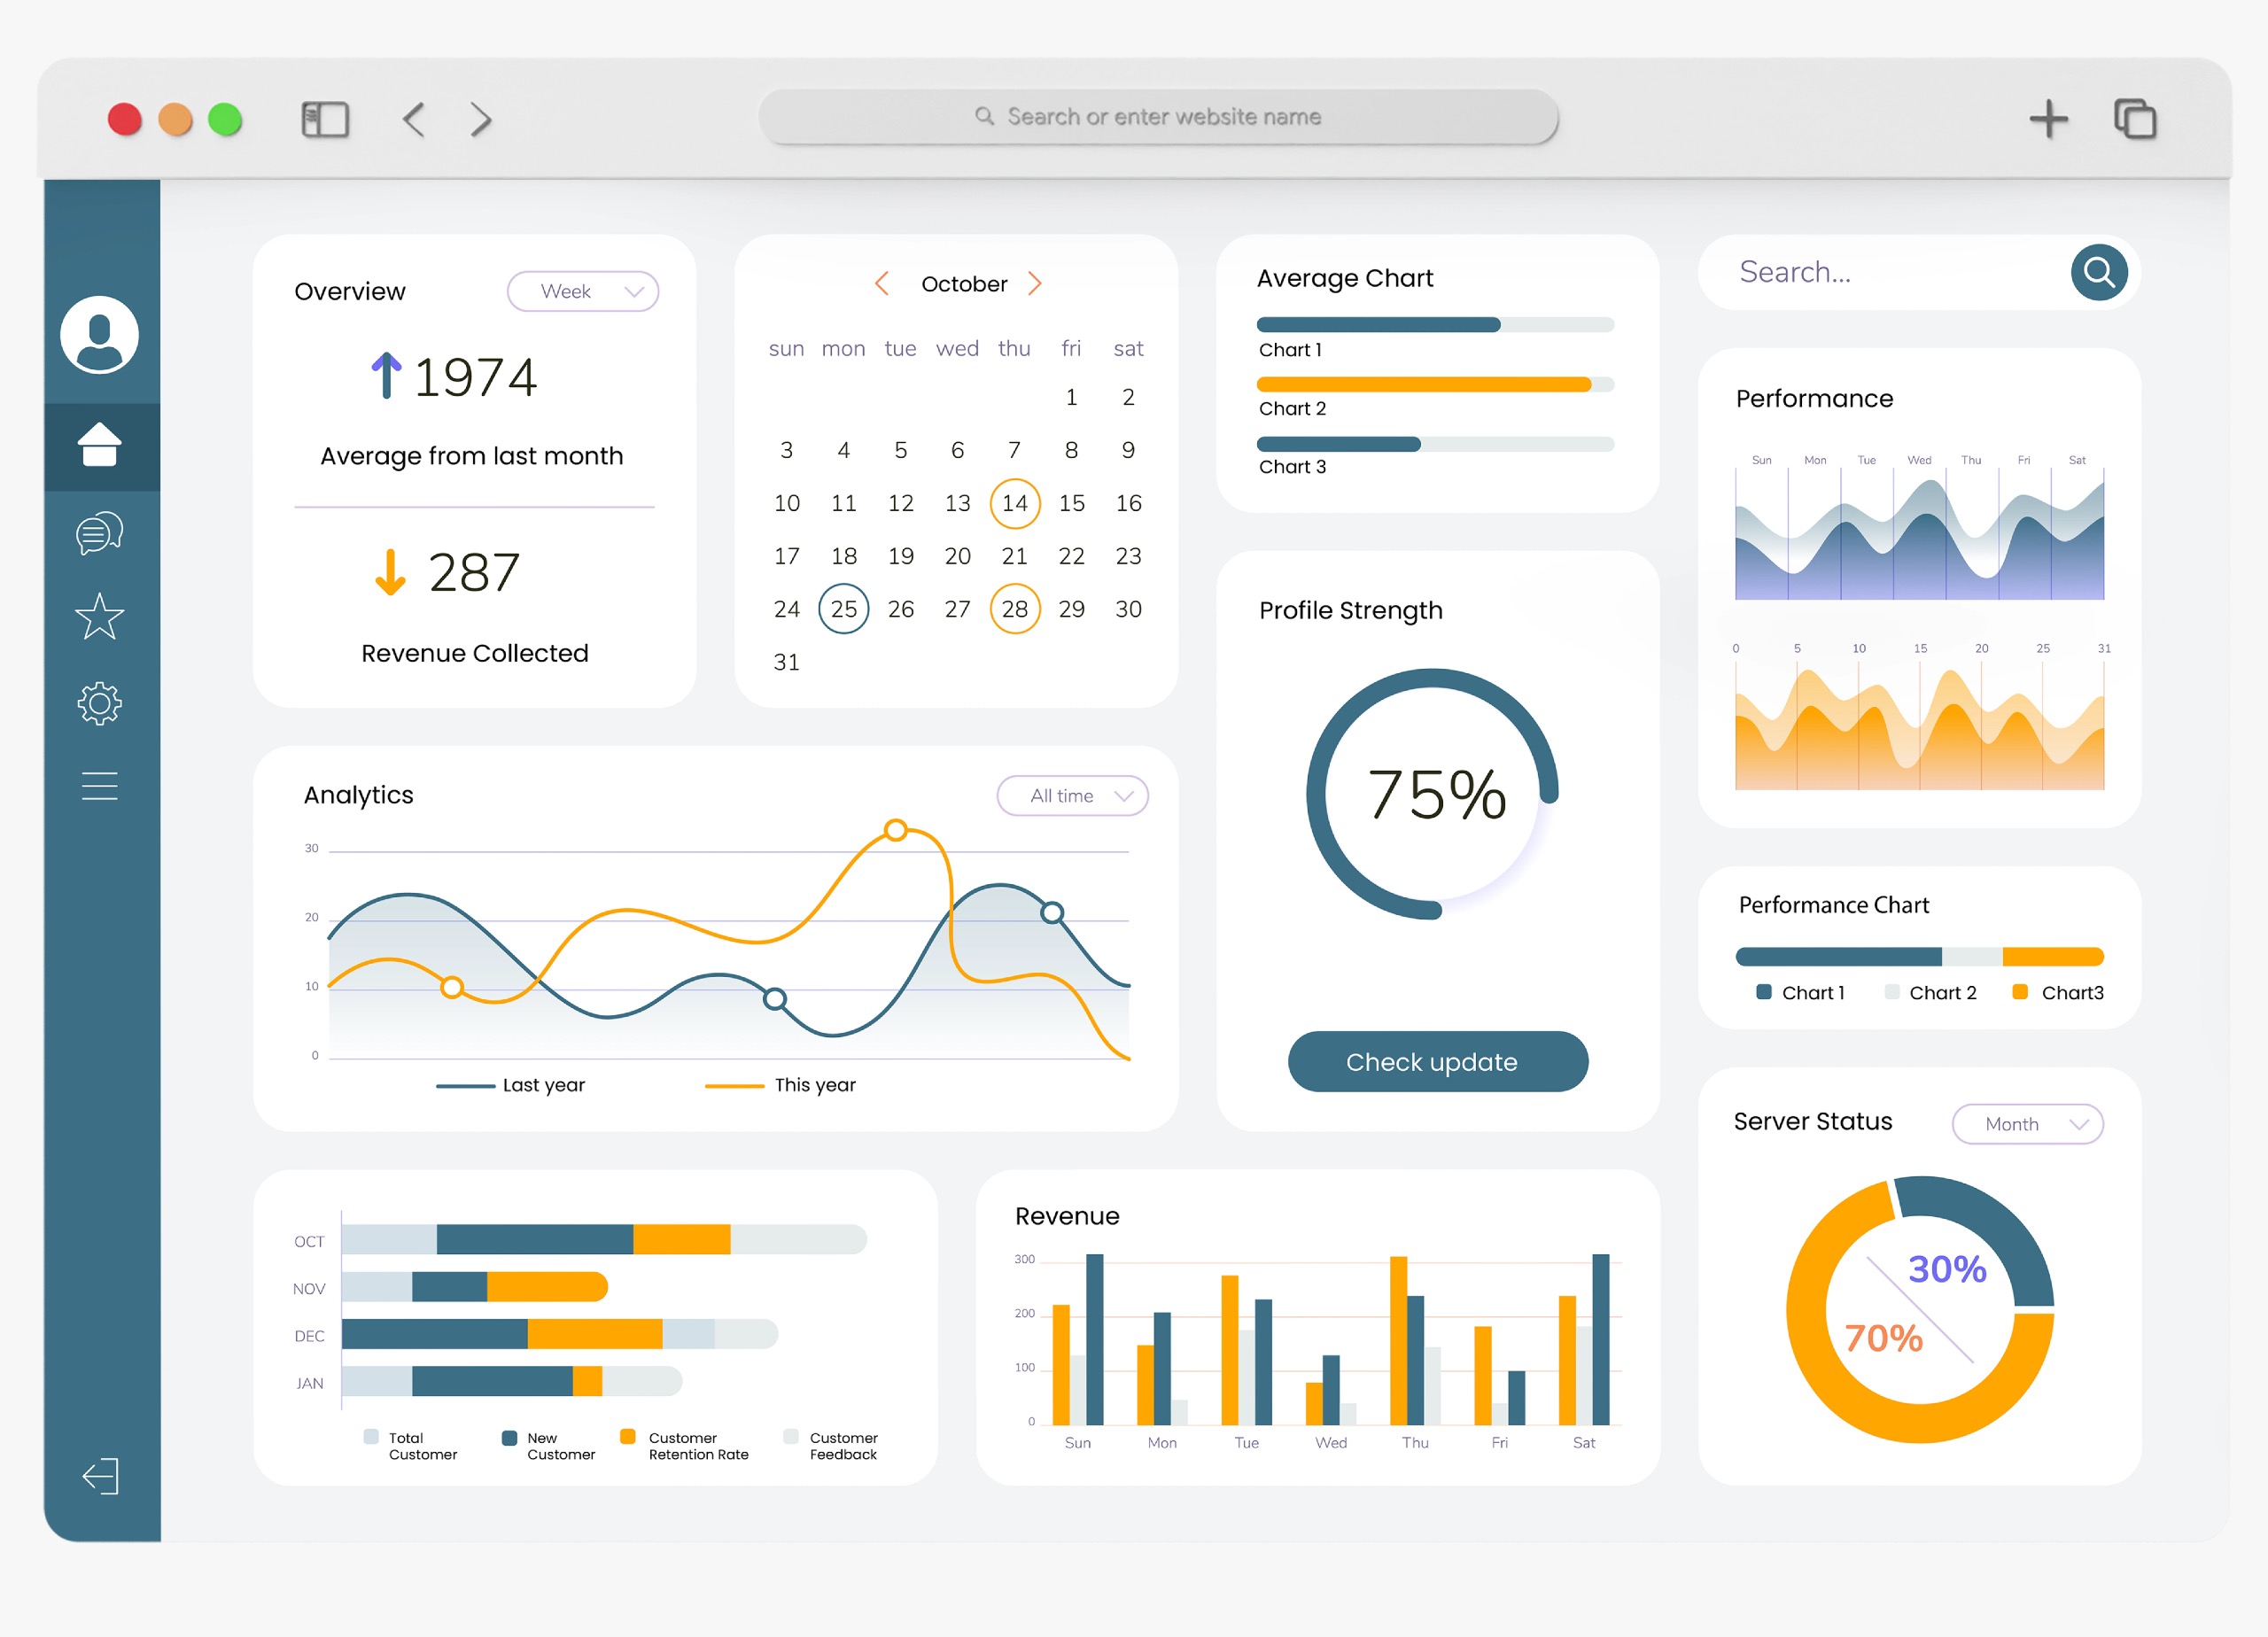Viewport: 2268px width, 1637px height.
Task: Click the Total Customer legend swatch
Action: tap(371, 1437)
